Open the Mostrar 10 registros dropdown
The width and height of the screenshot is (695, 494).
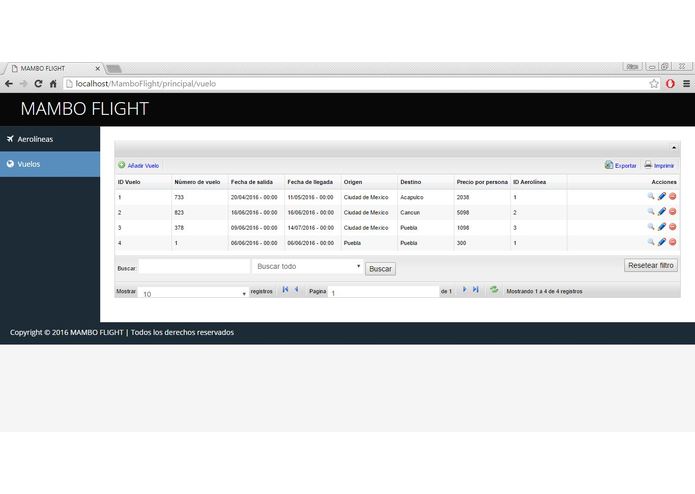[193, 293]
